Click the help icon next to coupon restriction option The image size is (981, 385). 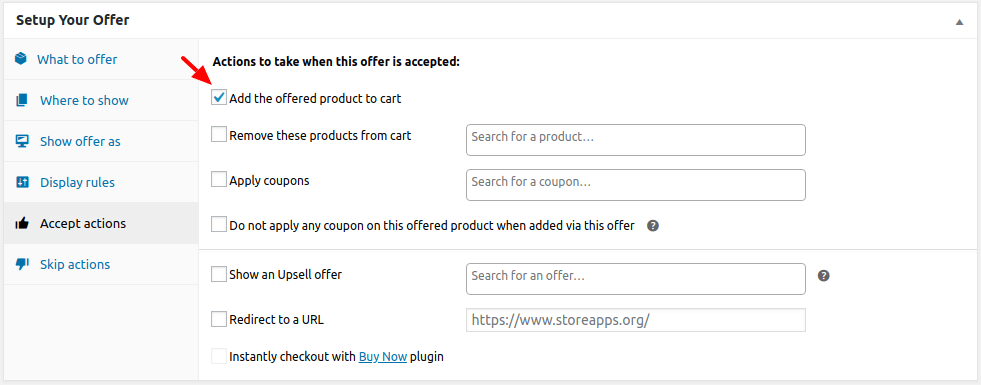coord(653,225)
